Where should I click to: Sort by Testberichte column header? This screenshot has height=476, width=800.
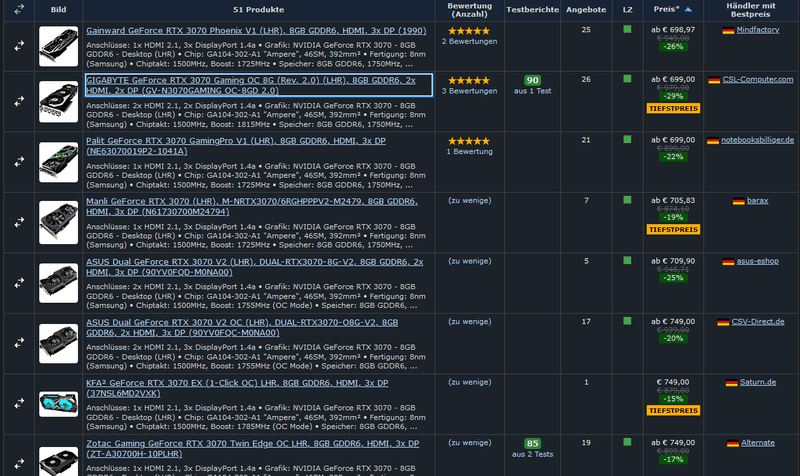[x=533, y=10]
